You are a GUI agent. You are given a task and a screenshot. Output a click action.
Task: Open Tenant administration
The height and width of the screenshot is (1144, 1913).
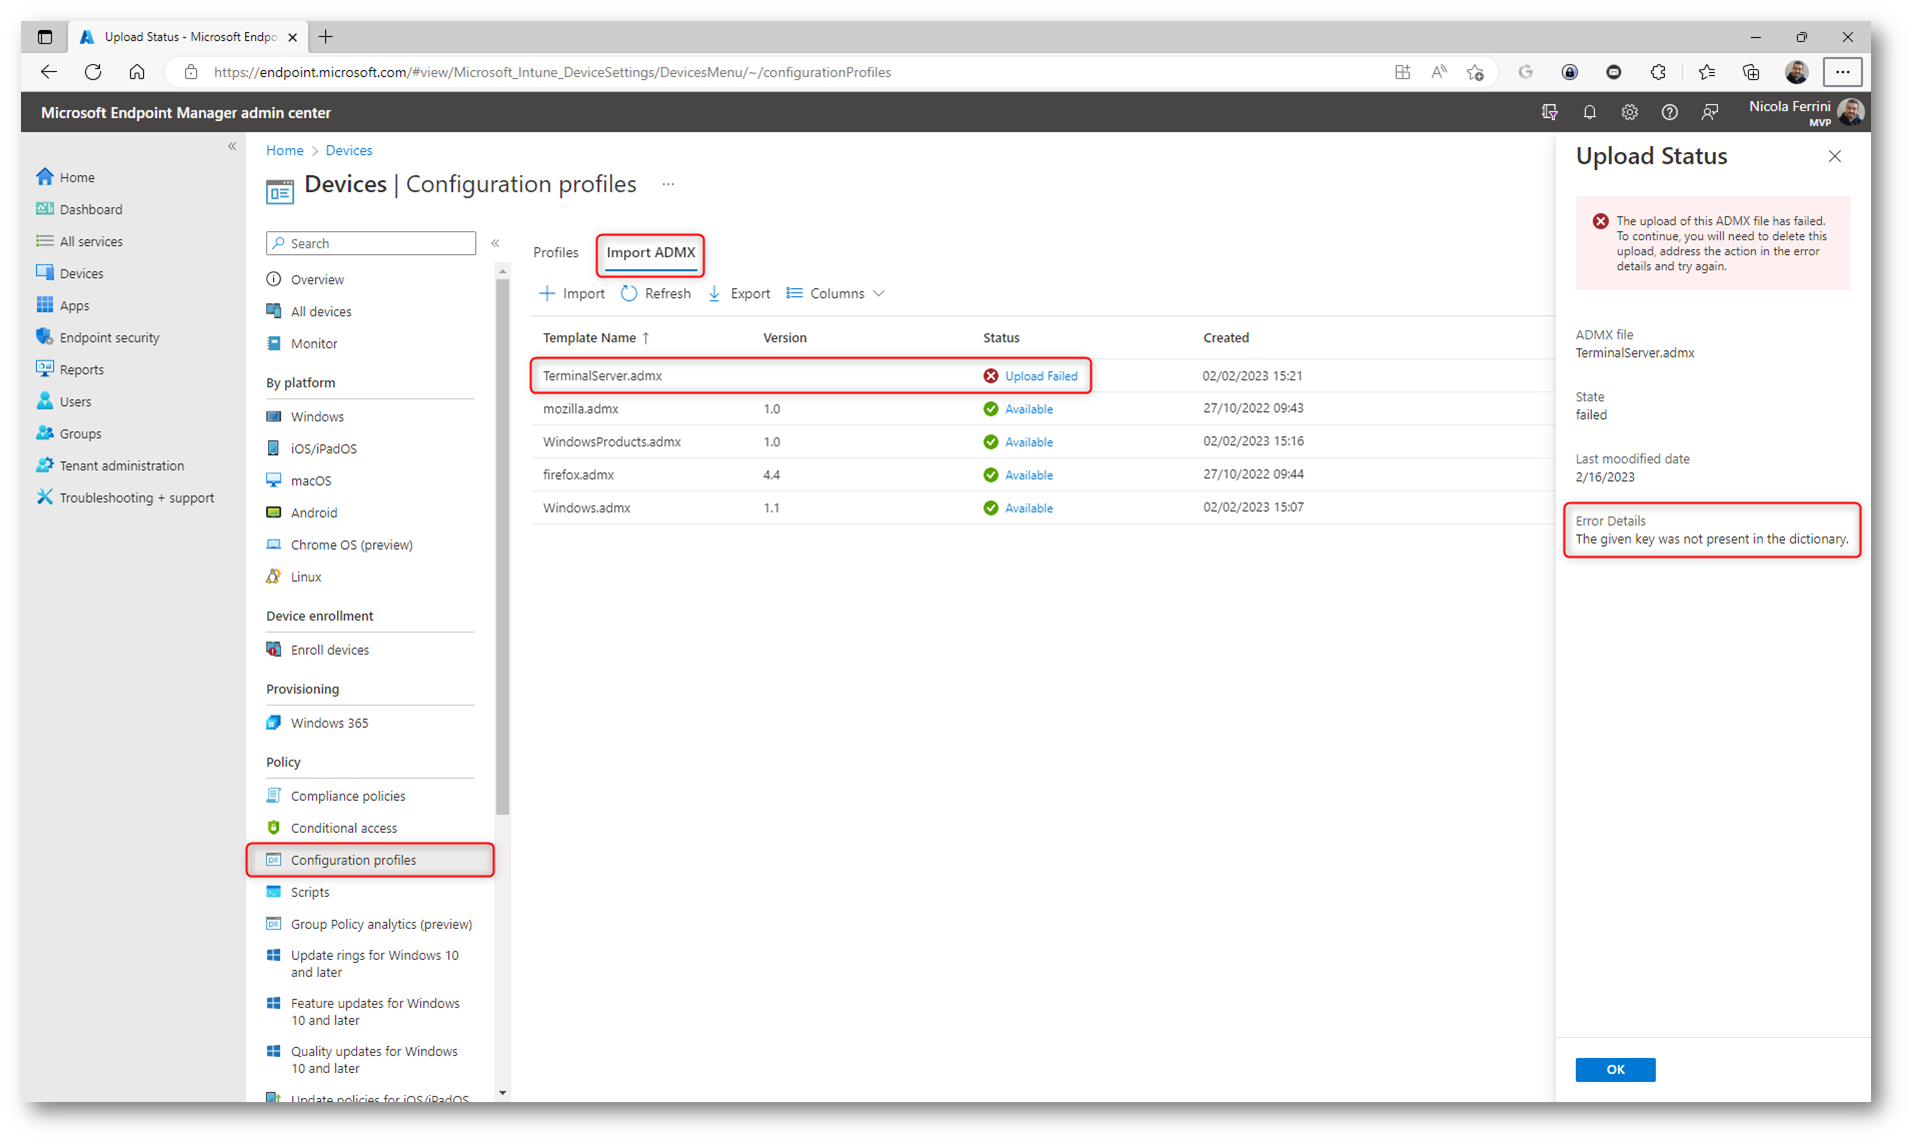121,465
